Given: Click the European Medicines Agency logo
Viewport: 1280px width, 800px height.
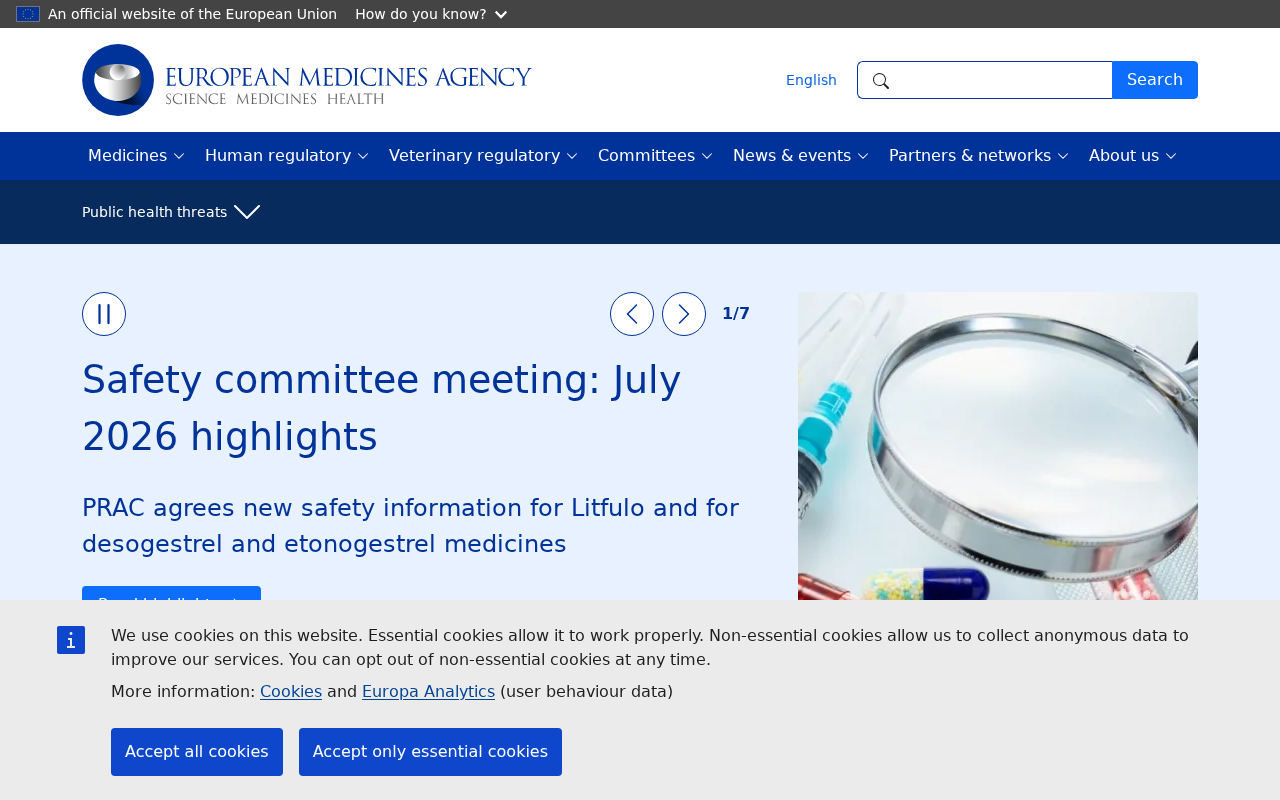Looking at the screenshot, I should click(x=307, y=80).
